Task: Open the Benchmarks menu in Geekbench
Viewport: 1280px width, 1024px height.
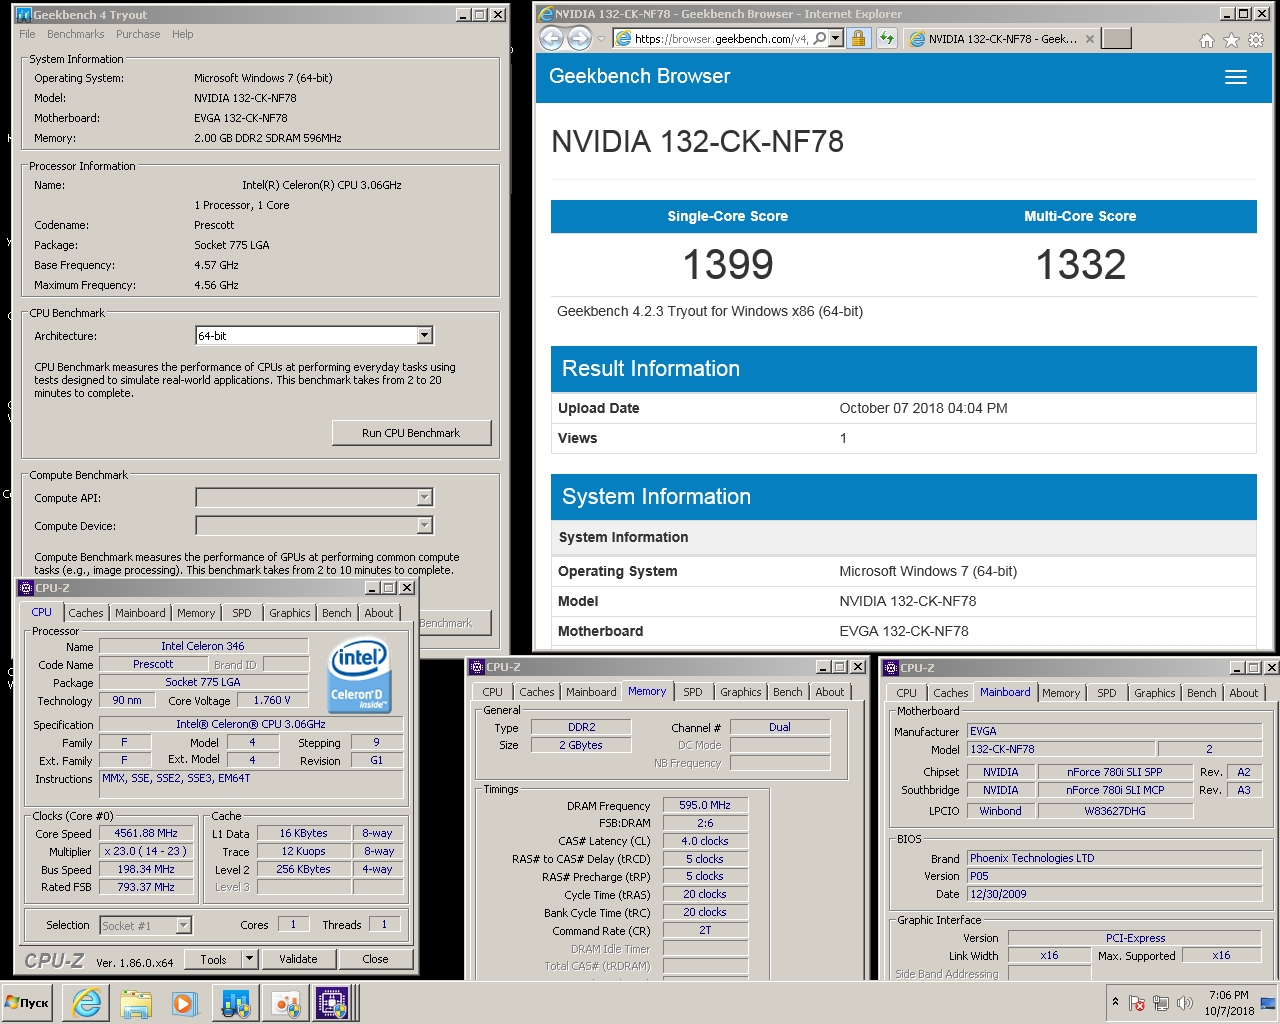Action: pyautogui.click(x=76, y=34)
